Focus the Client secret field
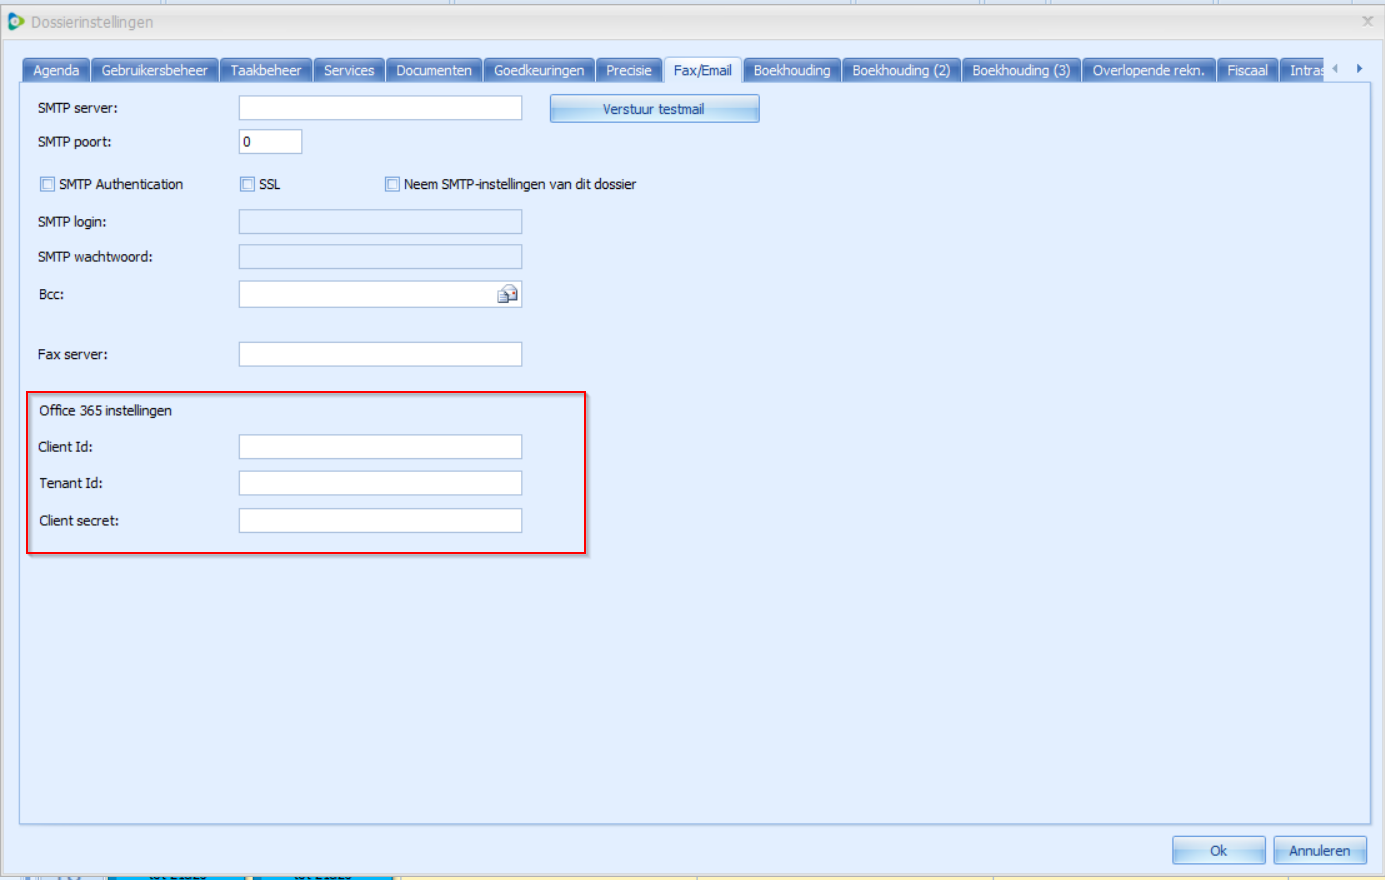The height and width of the screenshot is (880, 1385). click(380, 520)
